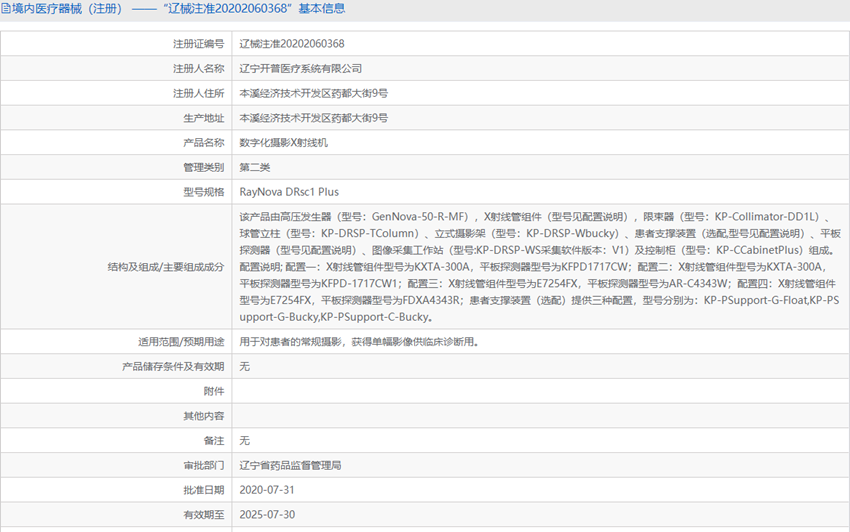Viewport: 850px width, 532px height.
Task: Click the 适用范围/预期用途 label
Action: [181, 342]
